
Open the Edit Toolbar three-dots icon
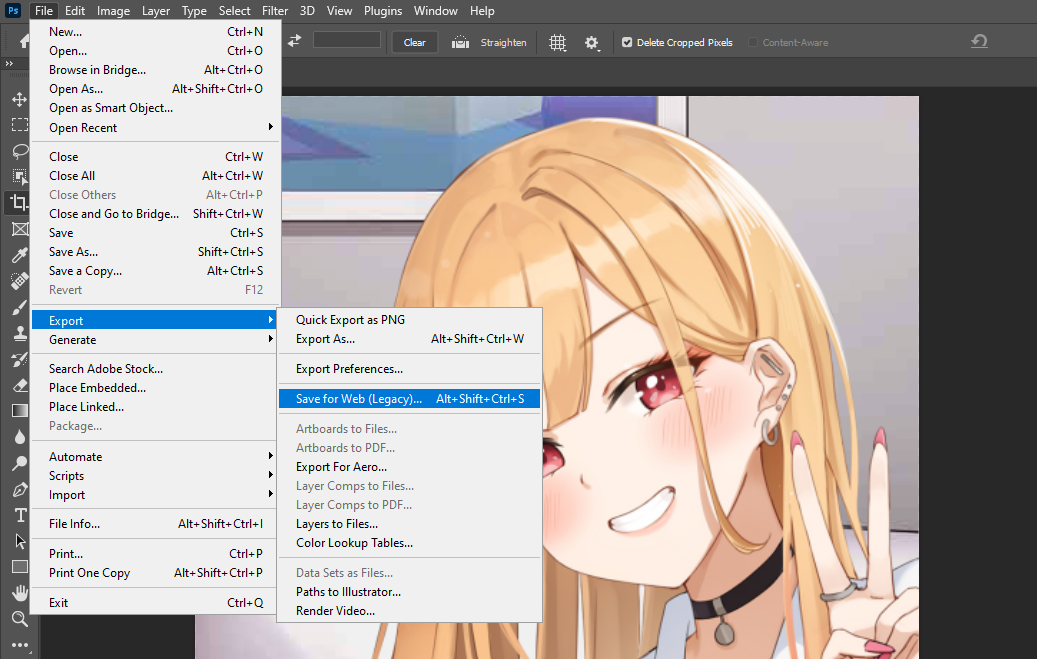pos(20,645)
